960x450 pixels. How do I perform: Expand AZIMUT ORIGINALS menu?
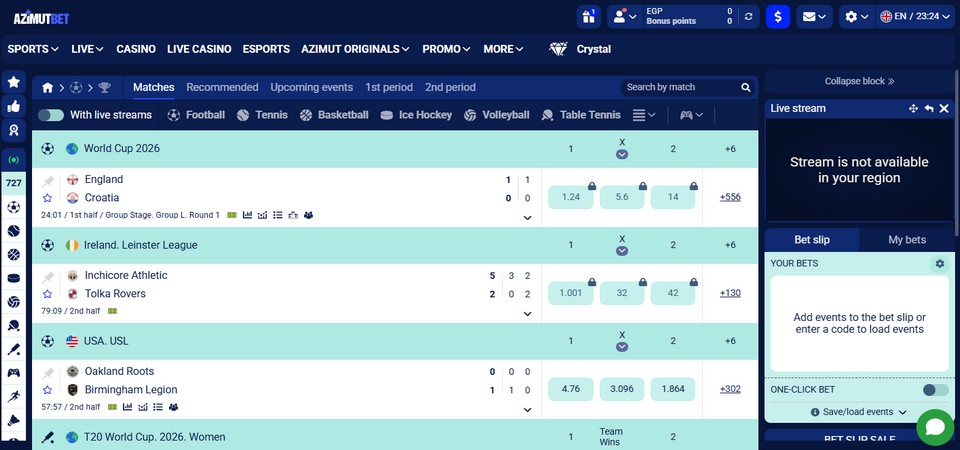coord(355,49)
